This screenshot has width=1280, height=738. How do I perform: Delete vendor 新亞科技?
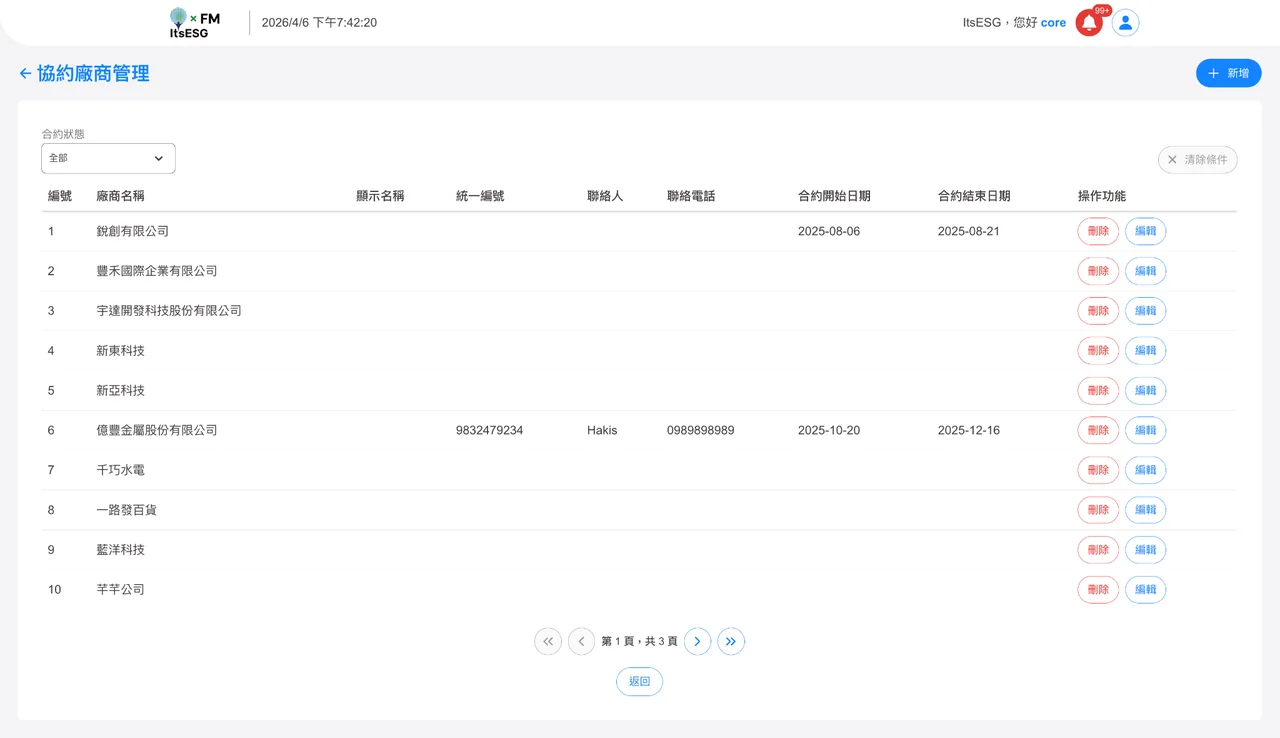click(x=1098, y=390)
